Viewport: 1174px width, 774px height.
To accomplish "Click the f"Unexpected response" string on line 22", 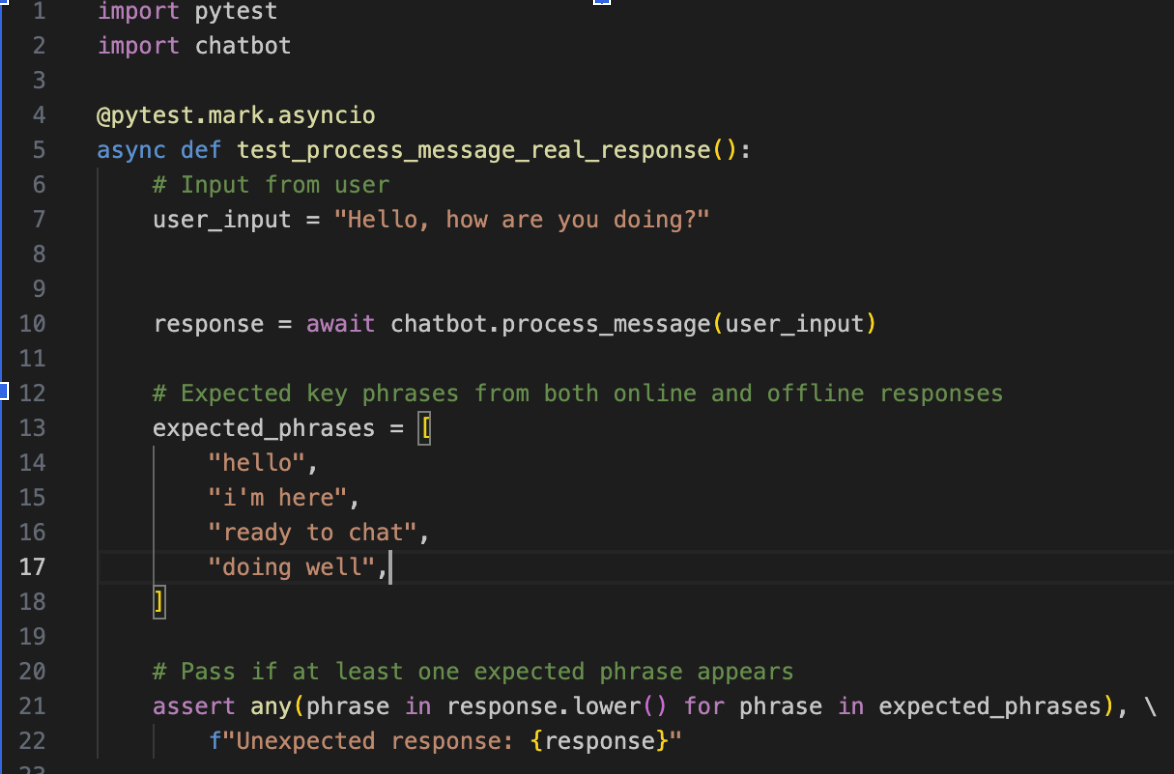I will coord(445,741).
